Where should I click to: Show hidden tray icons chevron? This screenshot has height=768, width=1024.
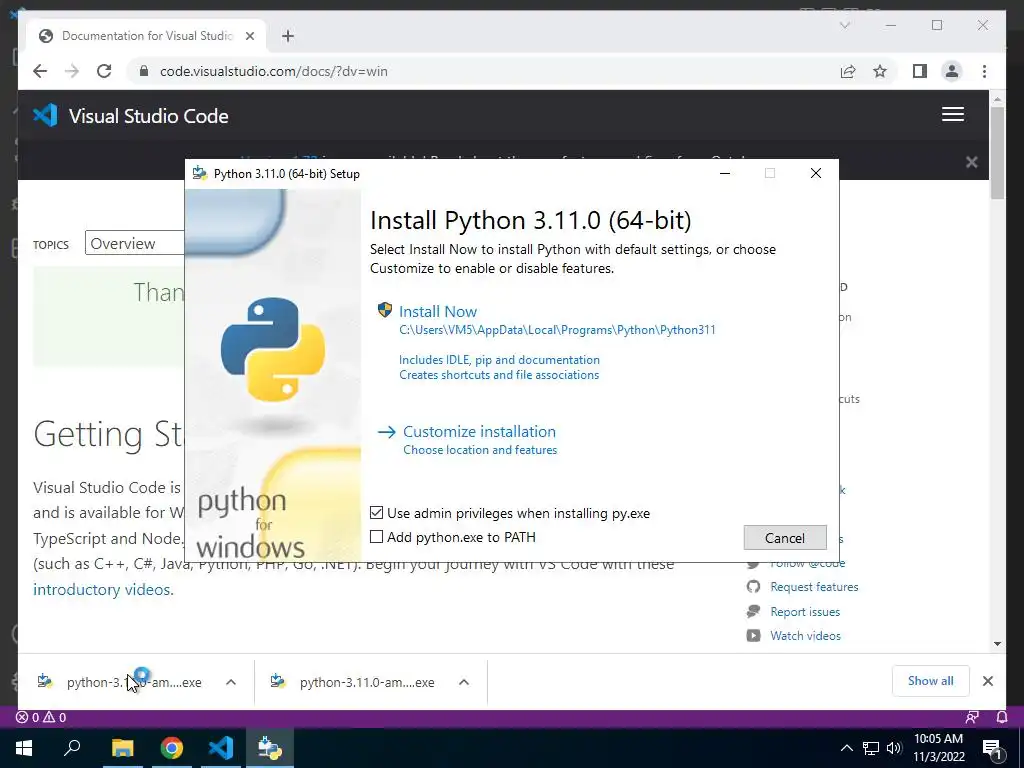[846, 748]
